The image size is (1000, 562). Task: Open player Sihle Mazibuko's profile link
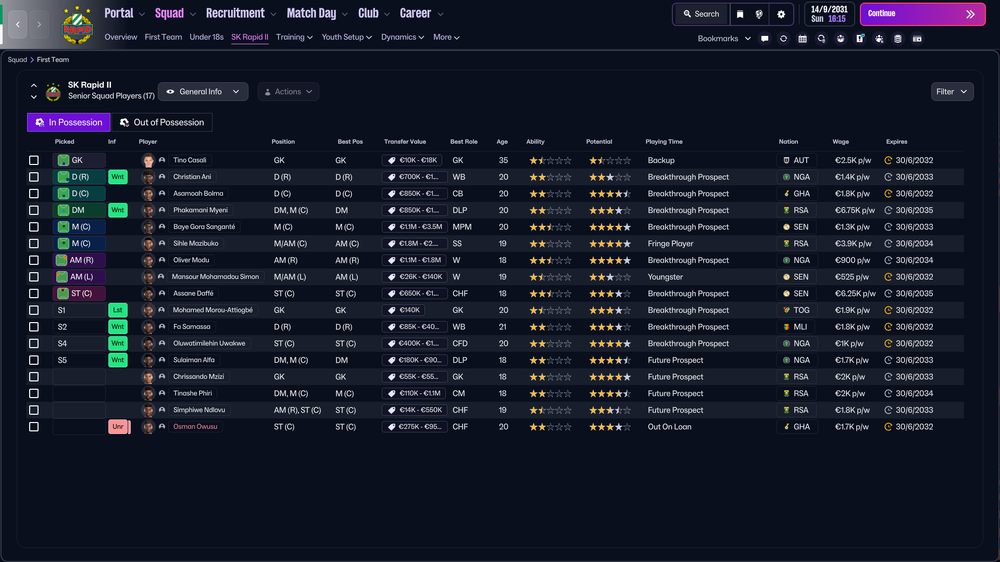(x=196, y=244)
